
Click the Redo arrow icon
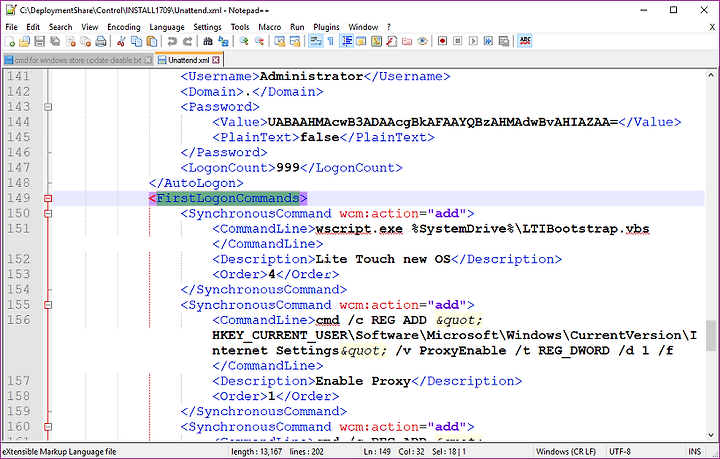(187, 41)
